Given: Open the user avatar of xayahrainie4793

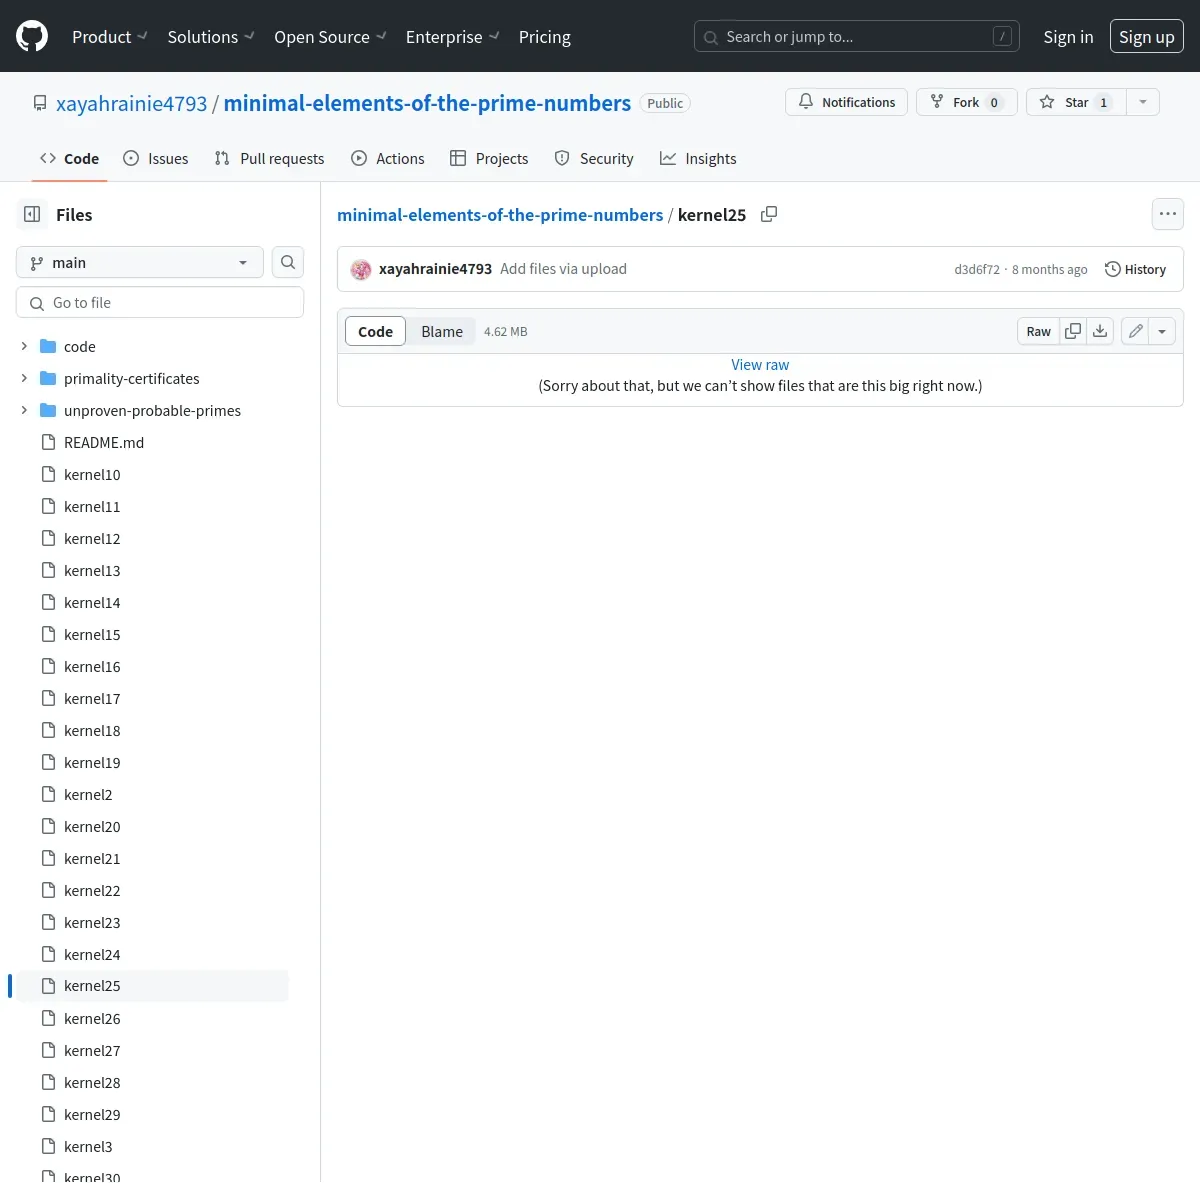Looking at the screenshot, I should coord(361,269).
